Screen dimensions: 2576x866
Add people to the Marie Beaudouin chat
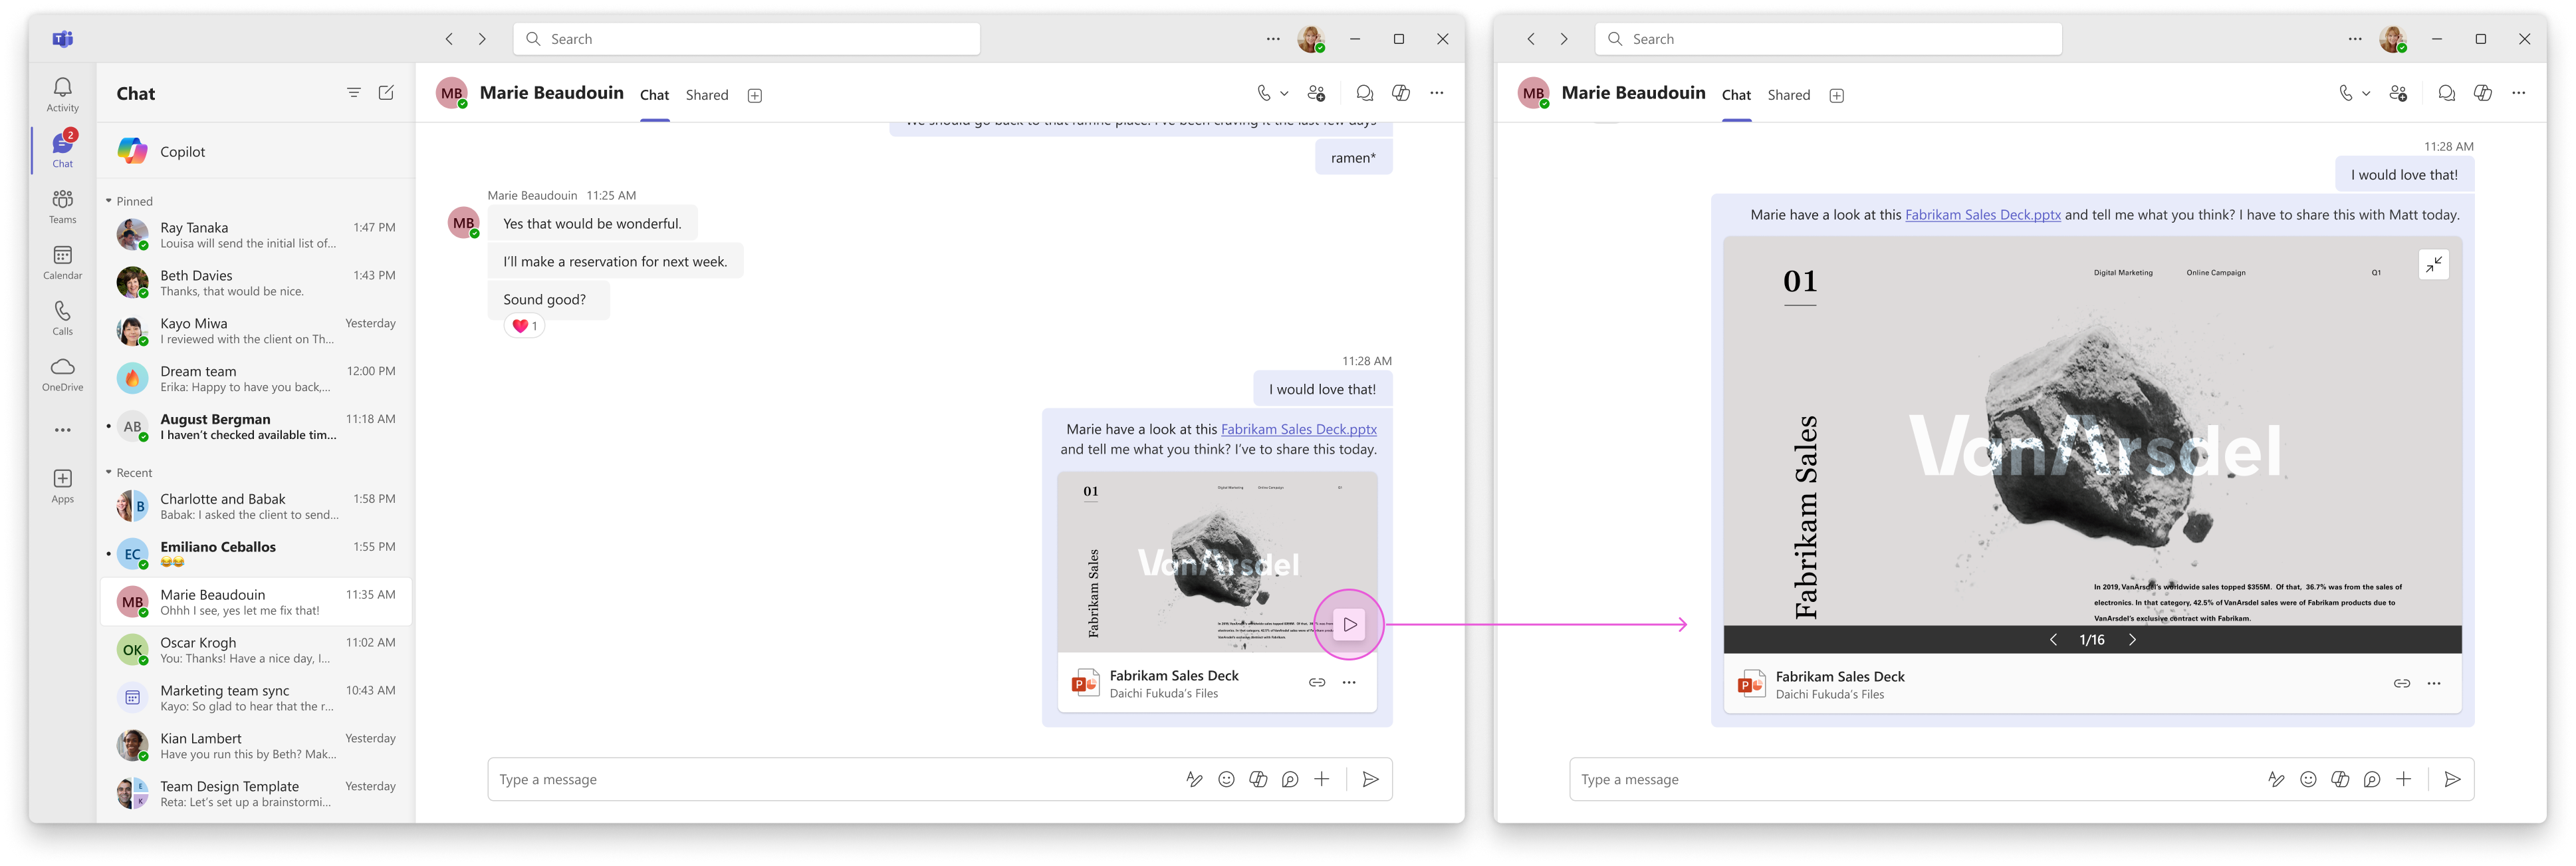[x=1317, y=92]
